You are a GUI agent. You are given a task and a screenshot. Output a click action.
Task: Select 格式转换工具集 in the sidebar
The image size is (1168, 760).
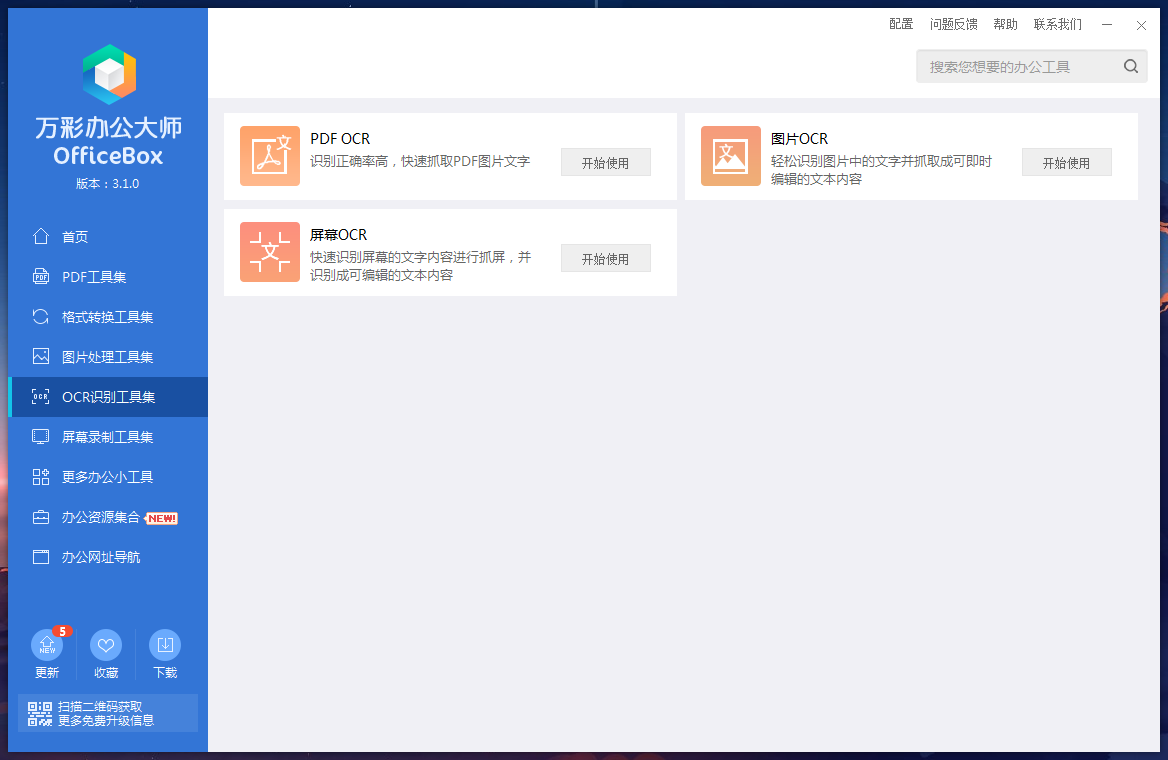[x=108, y=317]
